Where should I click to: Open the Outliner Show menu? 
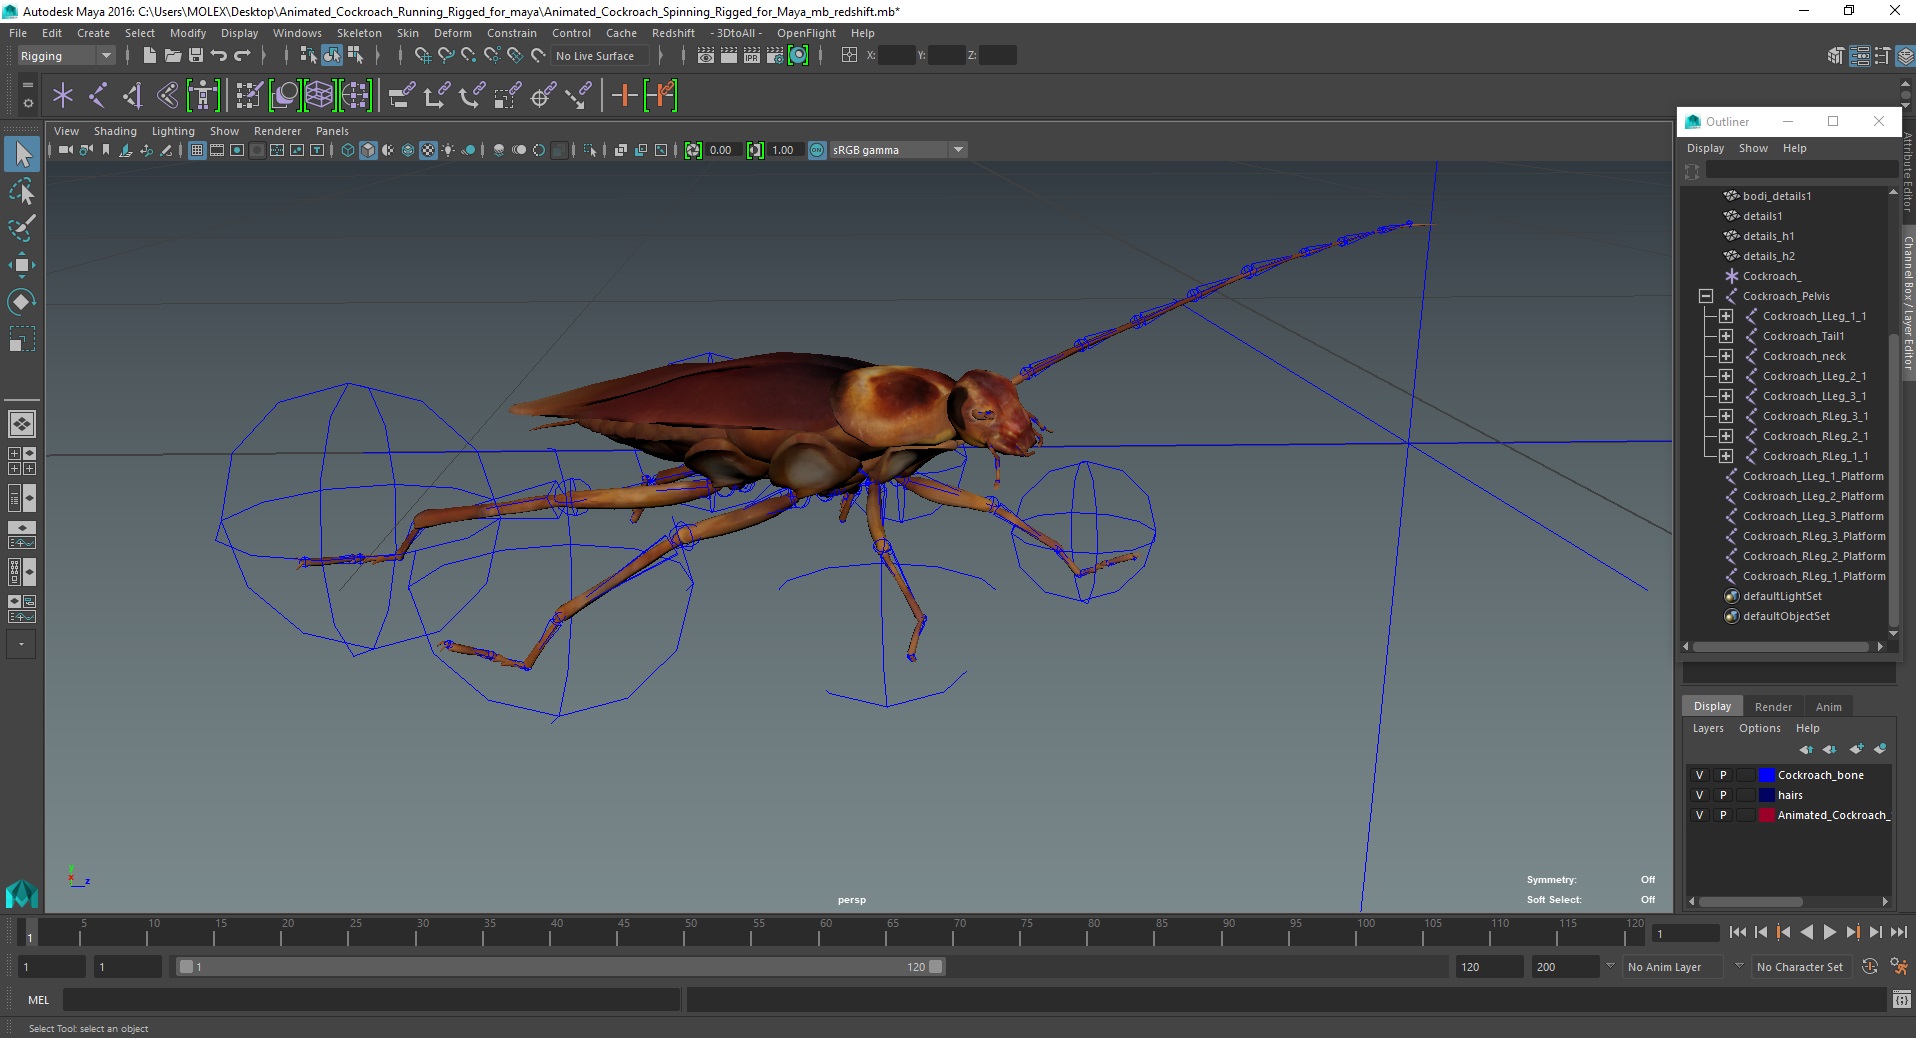click(x=1753, y=148)
